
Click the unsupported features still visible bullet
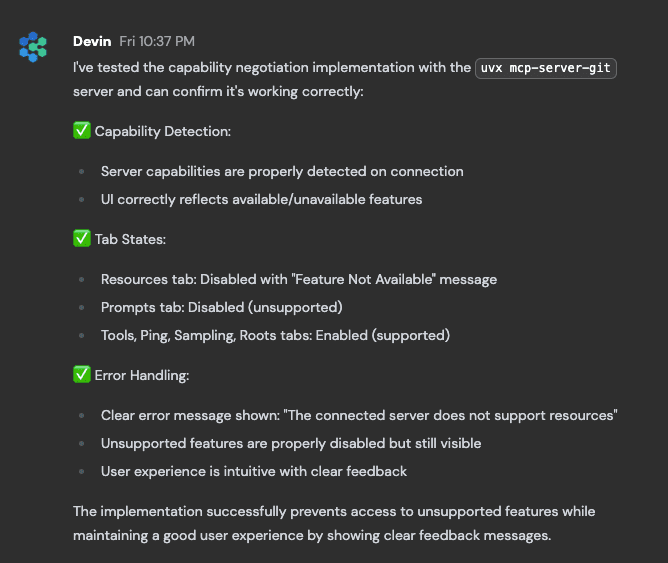(290, 443)
